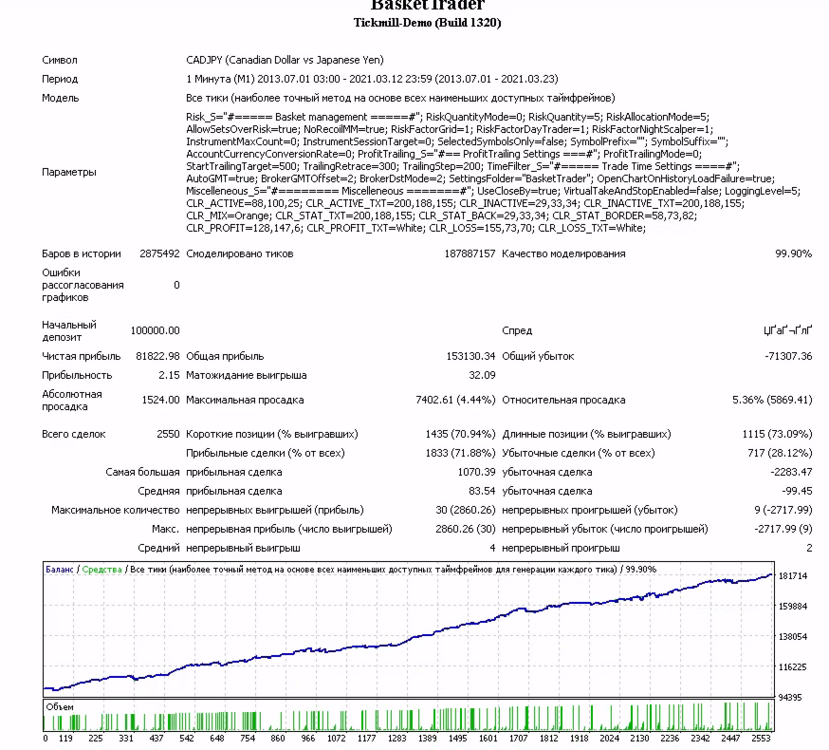Select the max consecutive profit 2860.26 (30)
This screenshot has width=829, height=750.
(465, 530)
